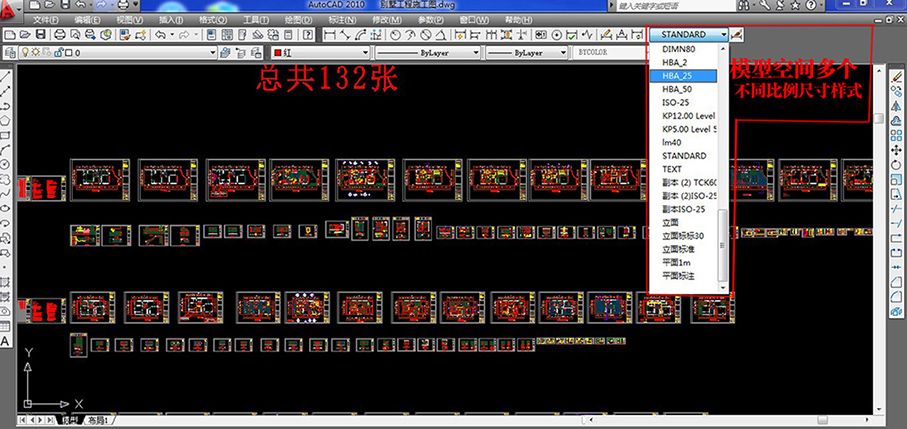The image size is (907, 429).
Task: Click the New file icon in the standard toolbar
Action: click(x=10, y=35)
